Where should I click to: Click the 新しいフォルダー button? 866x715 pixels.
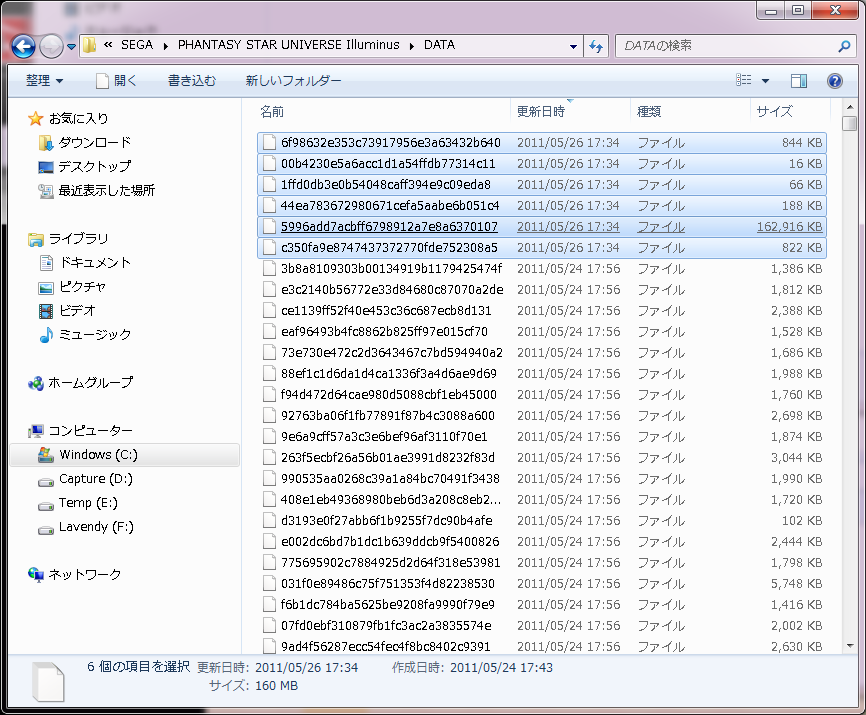click(293, 81)
